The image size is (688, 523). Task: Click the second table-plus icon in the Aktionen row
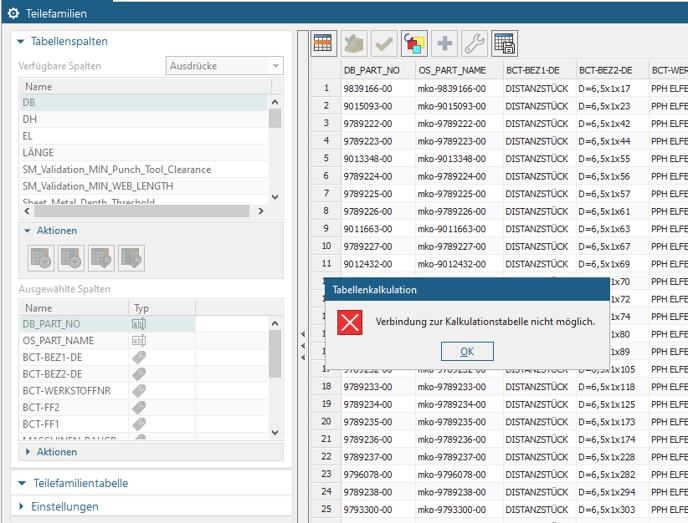pos(71,258)
